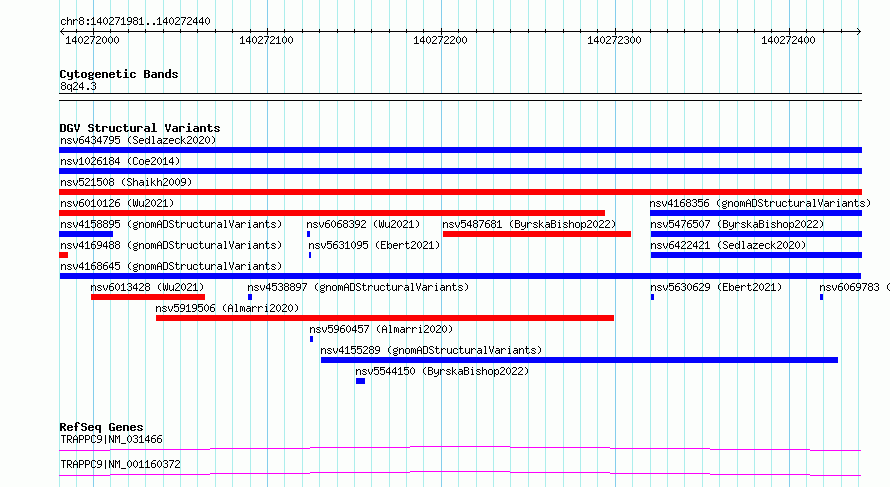Select the RefSeq Genes track title
The image size is (890, 487).
(101, 427)
